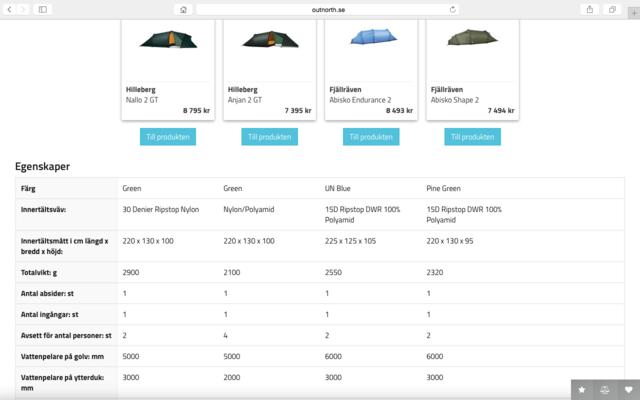Click the star icon in bottom bar
Viewport: 640px width, 400px height.
click(581, 389)
